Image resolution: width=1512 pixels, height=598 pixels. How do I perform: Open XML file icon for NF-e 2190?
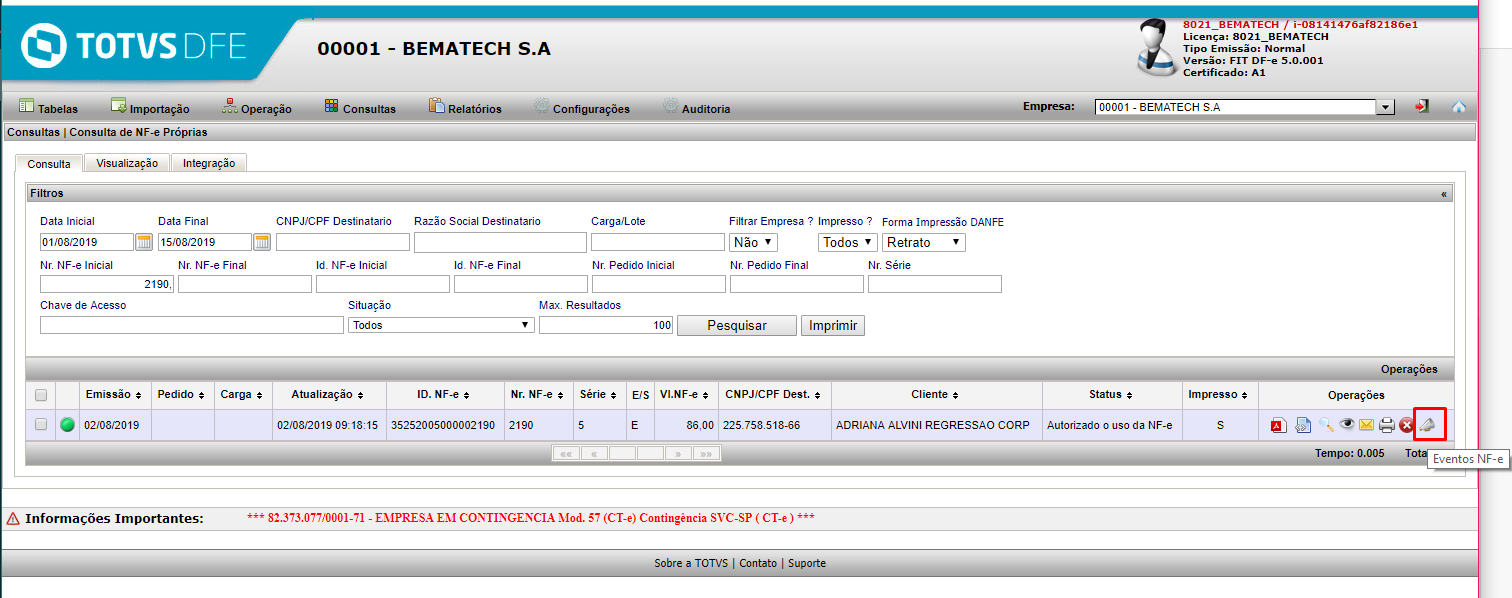pos(1303,426)
